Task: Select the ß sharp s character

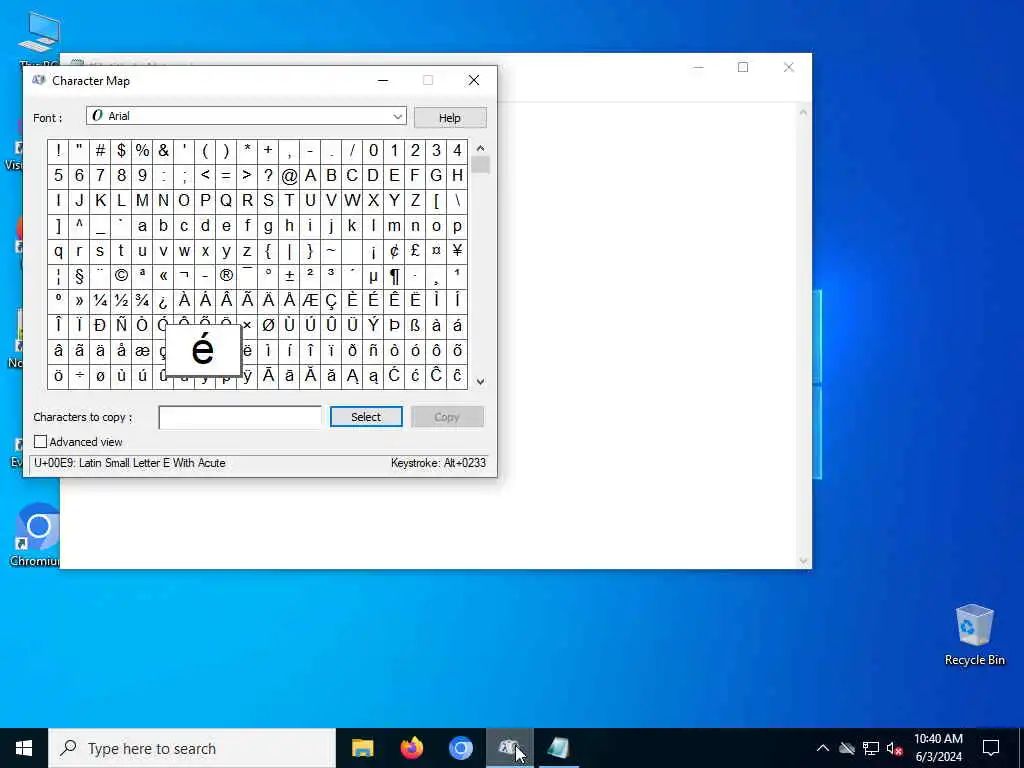Action: coord(415,325)
